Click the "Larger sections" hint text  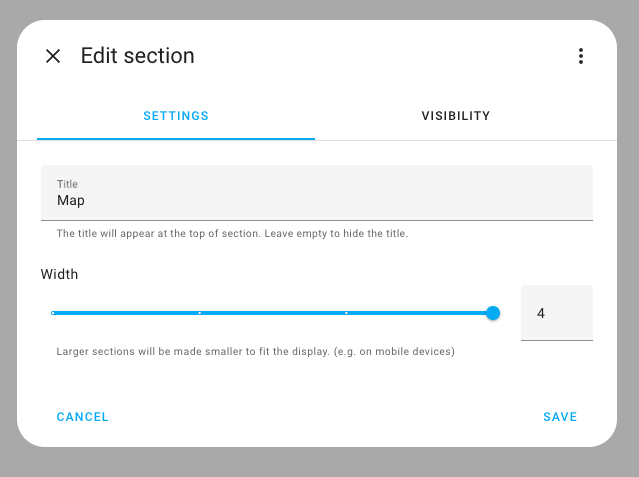[x=255, y=352]
